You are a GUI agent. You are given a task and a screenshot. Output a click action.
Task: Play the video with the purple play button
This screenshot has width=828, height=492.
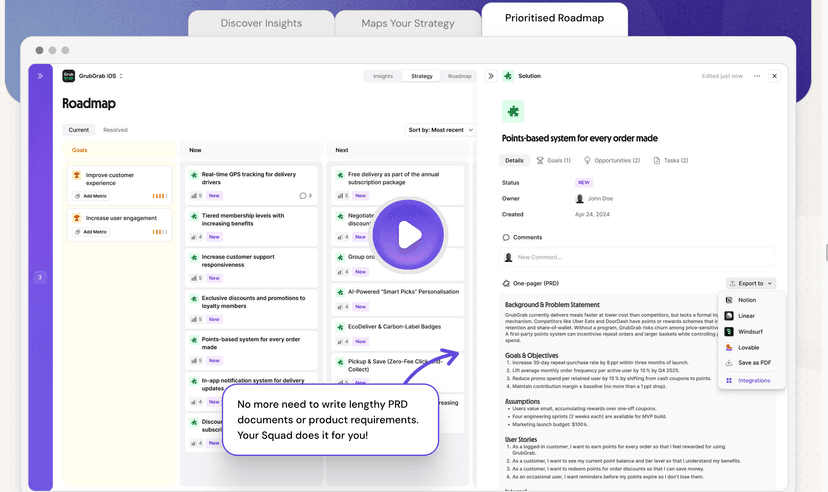[407, 236]
